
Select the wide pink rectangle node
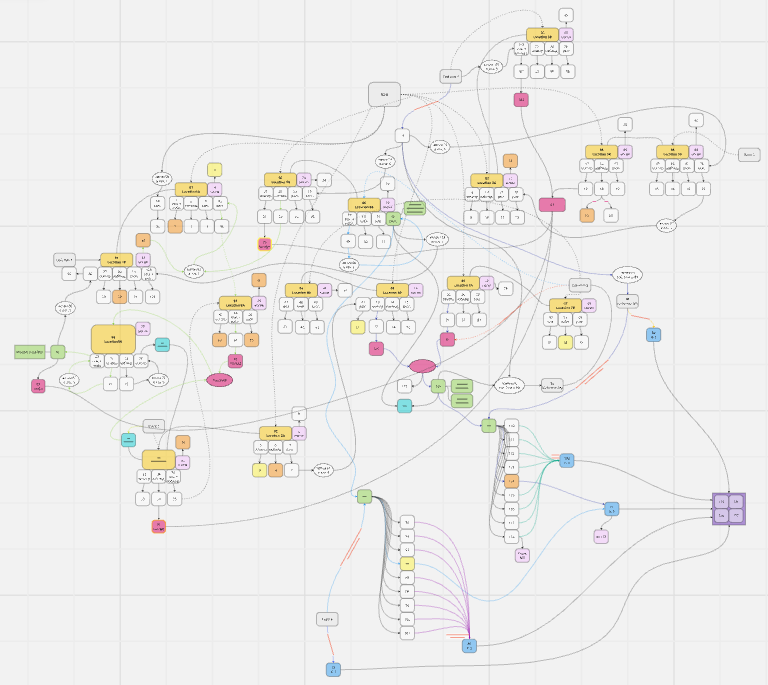click(552, 204)
